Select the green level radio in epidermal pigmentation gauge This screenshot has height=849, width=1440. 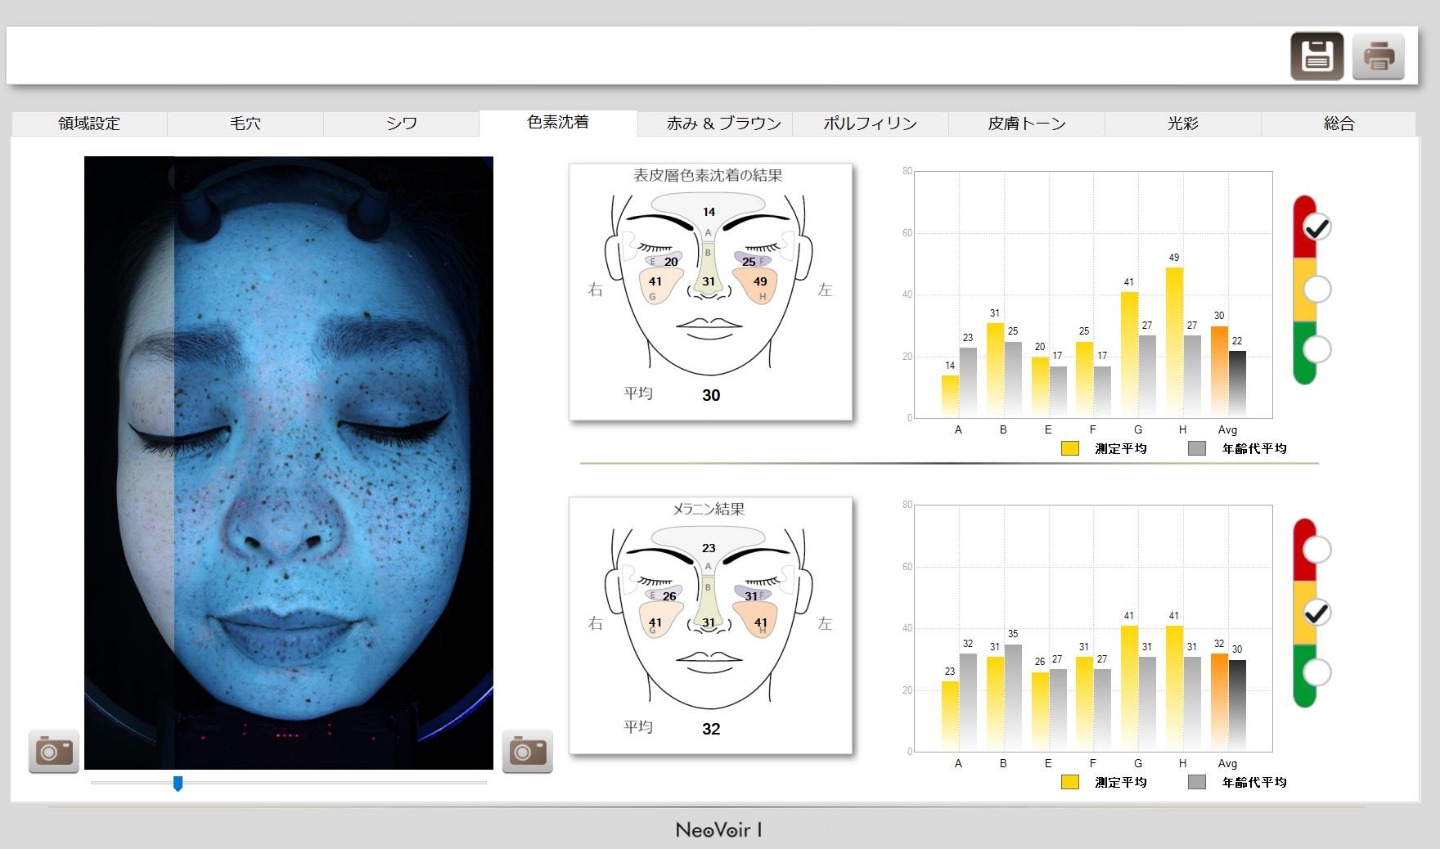(x=1317, y=349)
